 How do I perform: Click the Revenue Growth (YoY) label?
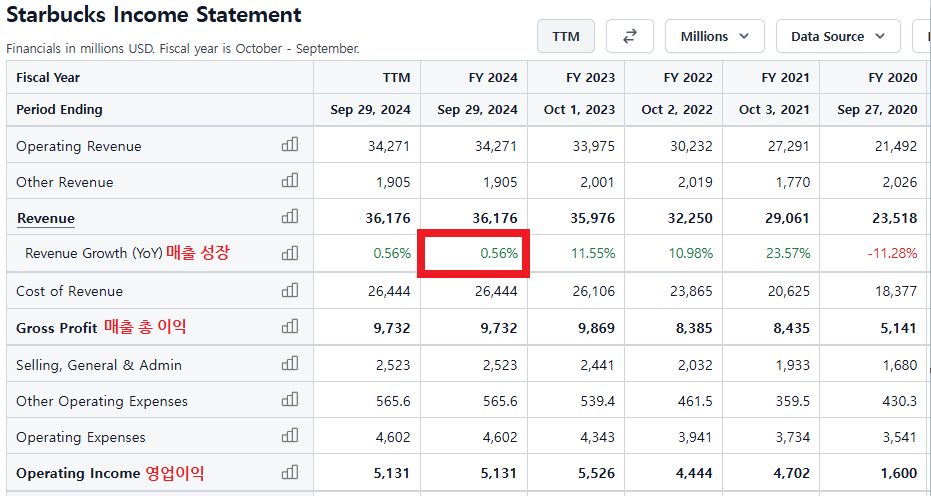pyautogui.click(x=94, y=254)
